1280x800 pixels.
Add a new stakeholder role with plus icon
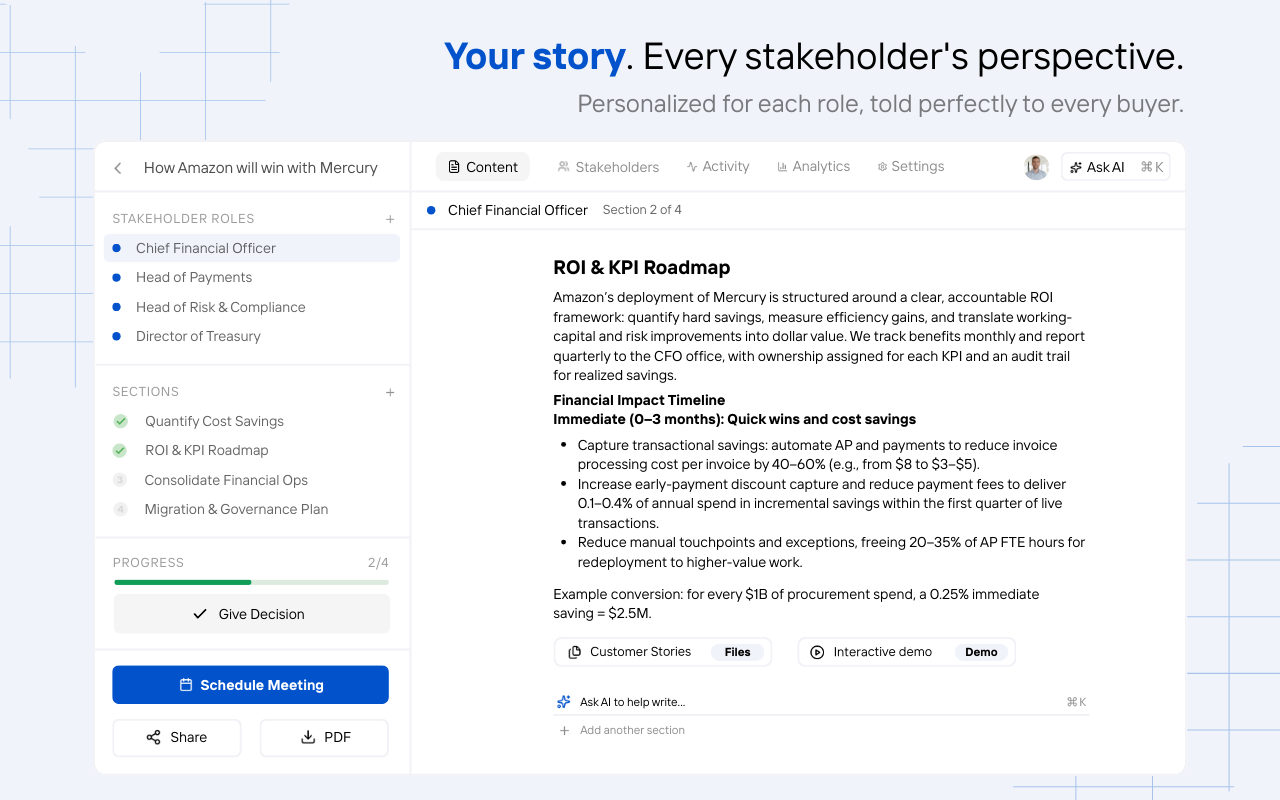click(390, 219)
